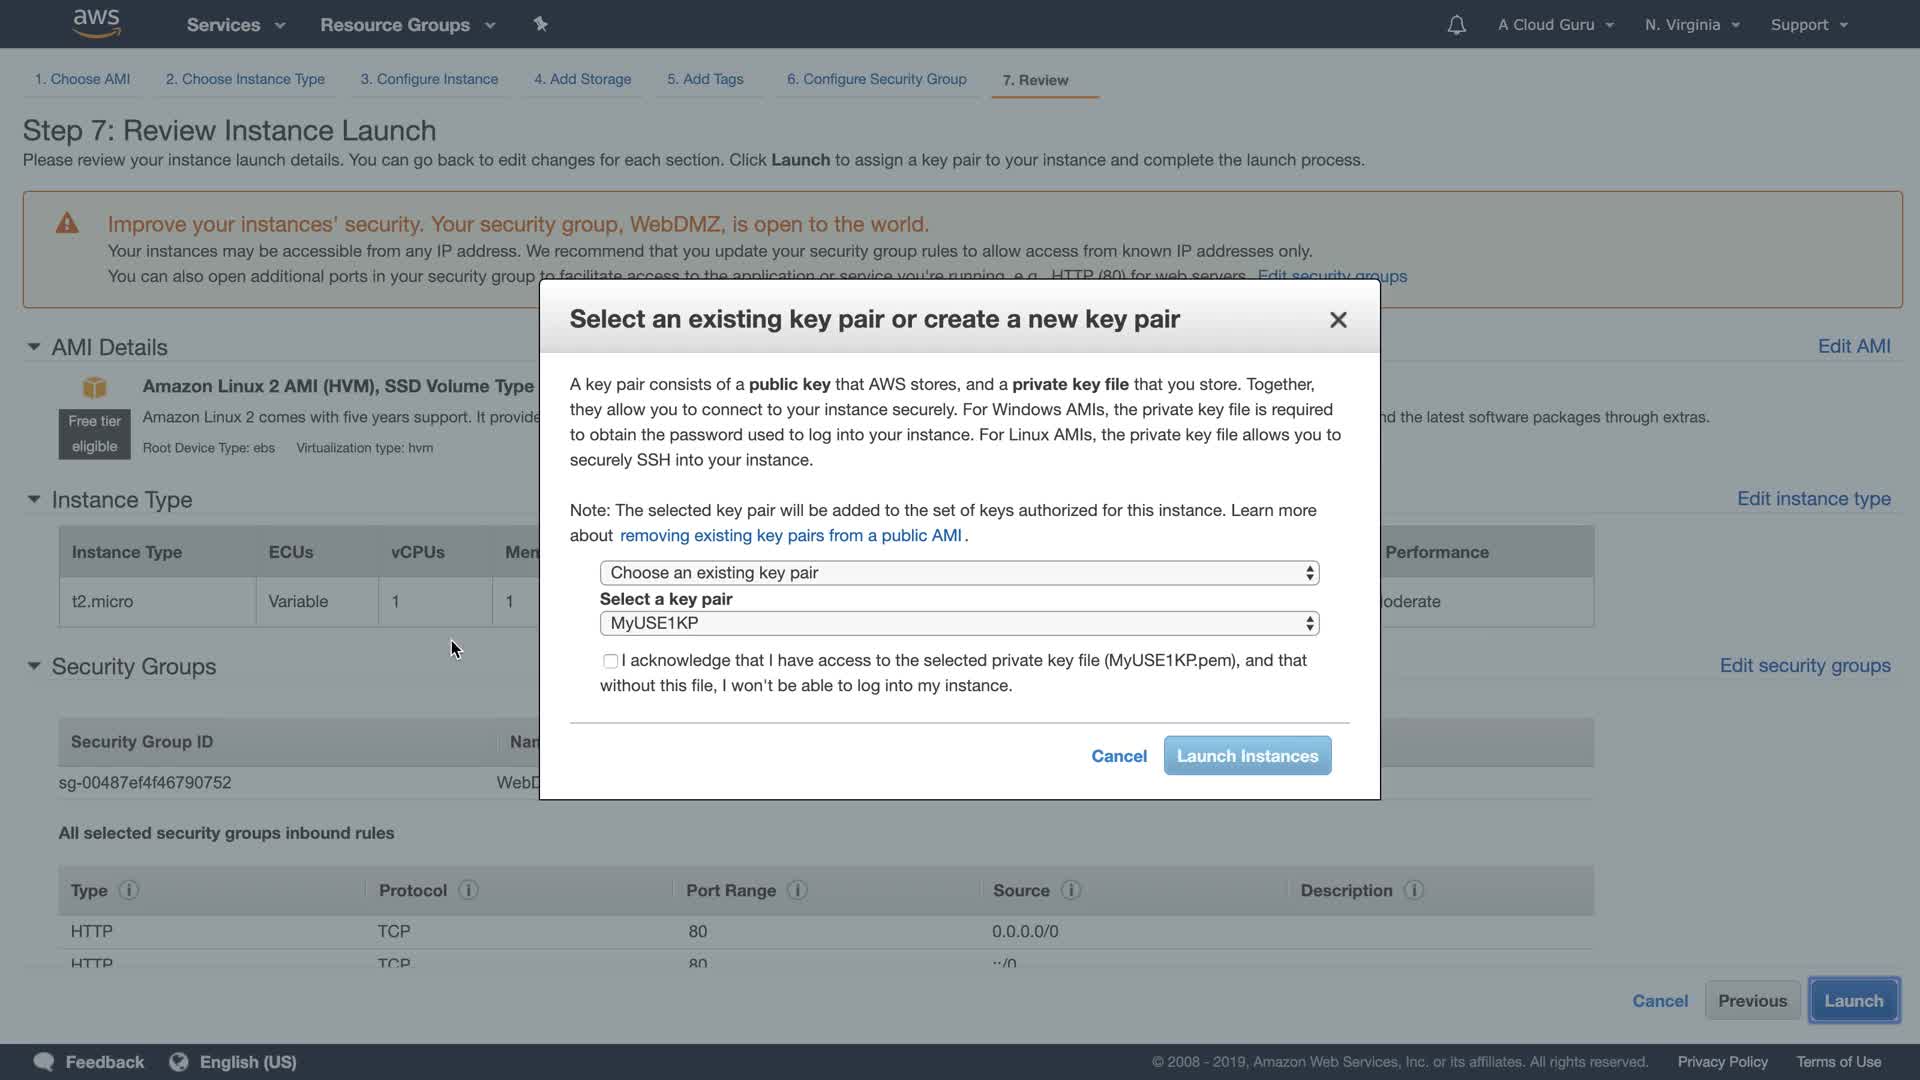Click the globe icon for English (US)
This screenshot has width=1920, height=1080.
tap(179, 1062)
